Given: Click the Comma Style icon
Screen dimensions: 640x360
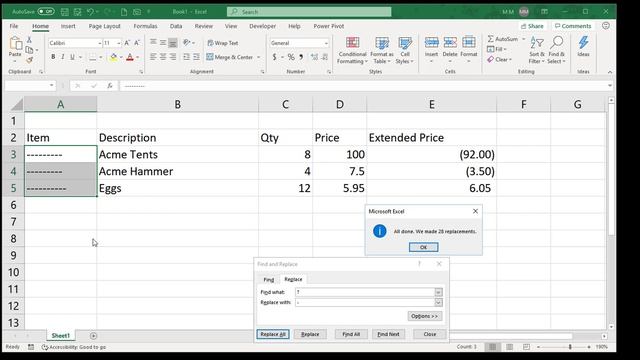Looking at the screenshot, I should [301, 57].
